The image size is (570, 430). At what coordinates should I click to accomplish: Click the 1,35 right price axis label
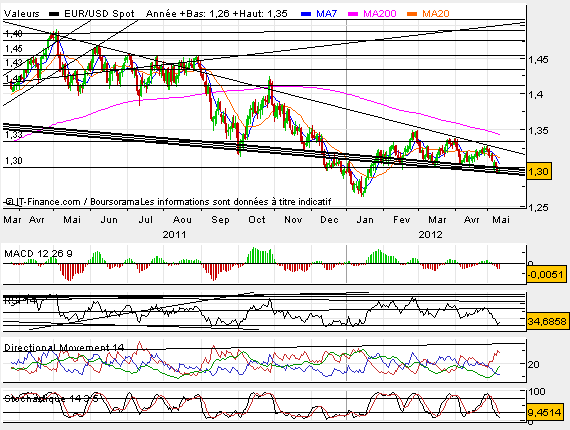pos(538,130)
